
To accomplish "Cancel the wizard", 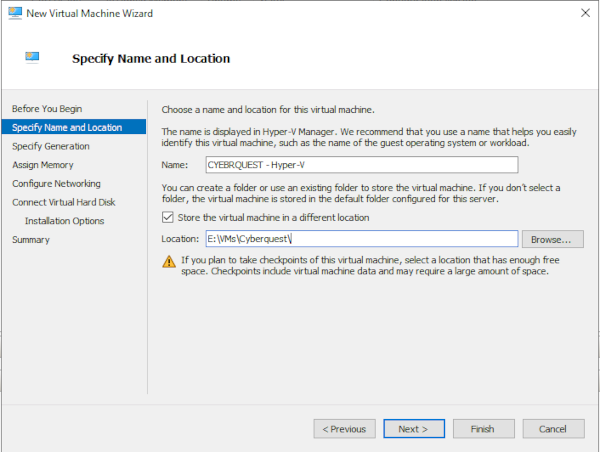I will click(553, 428).
